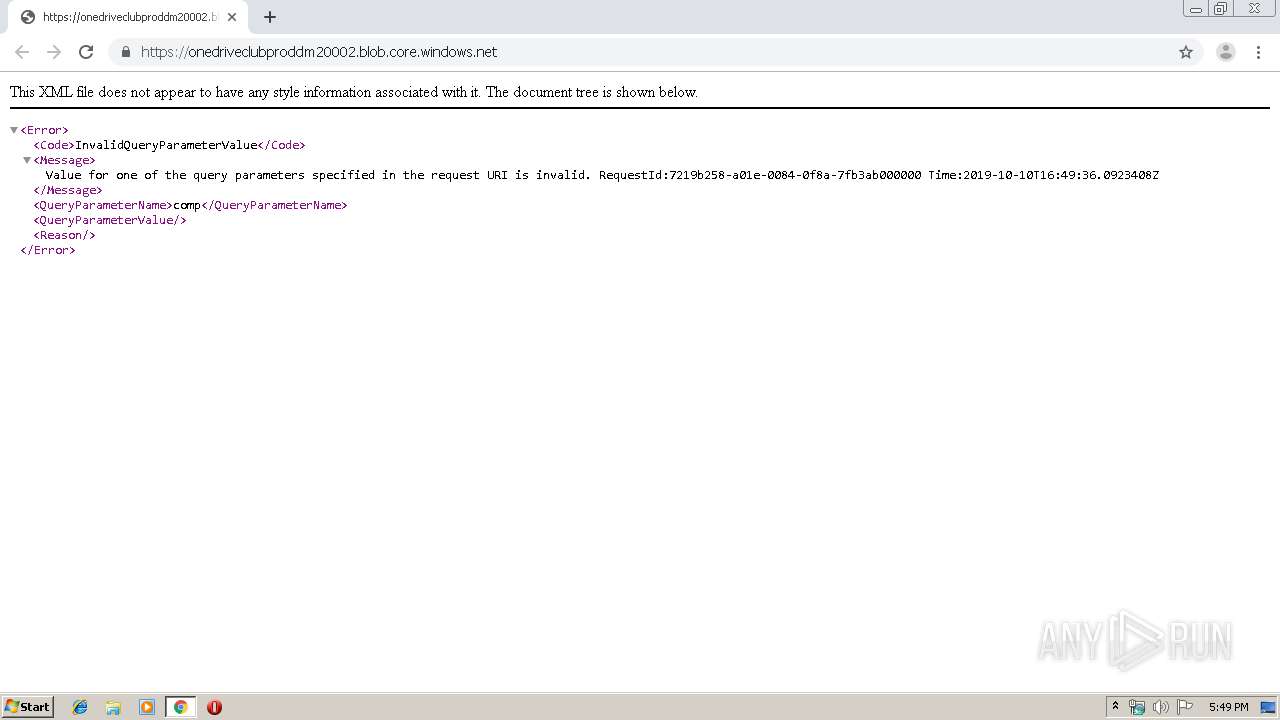View site info via the padlock icon
Screen dimensions: 1280x720
click(125, 52)
